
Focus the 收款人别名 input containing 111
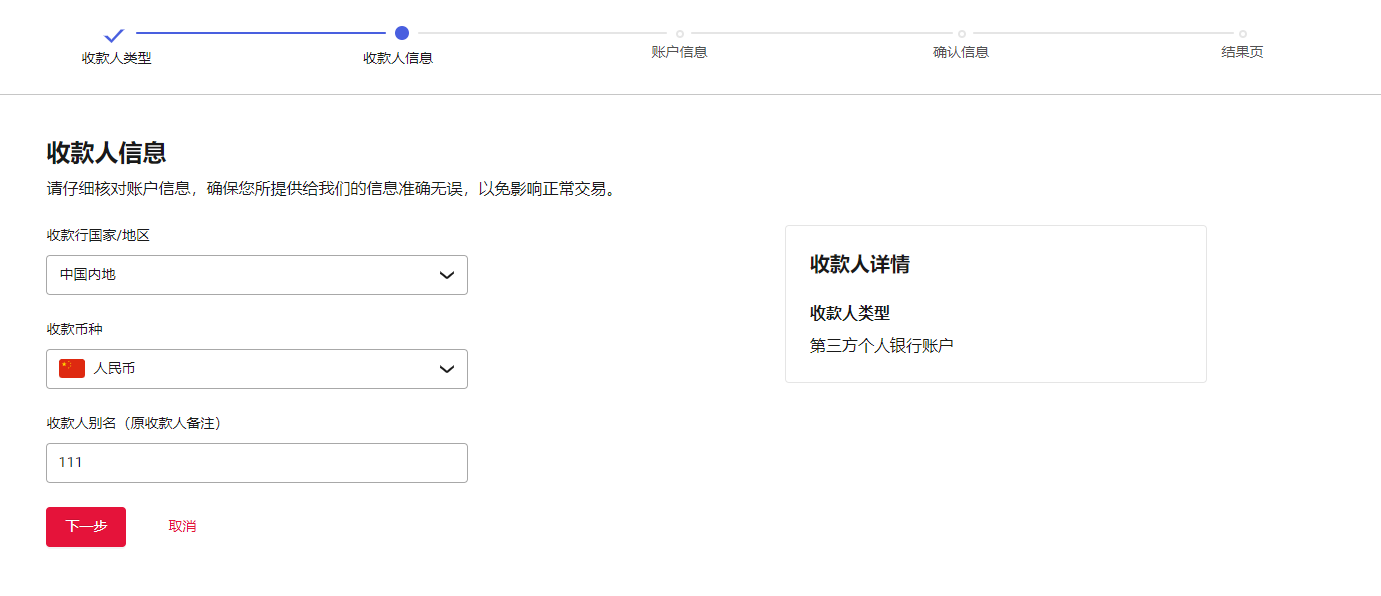(256, 463)
